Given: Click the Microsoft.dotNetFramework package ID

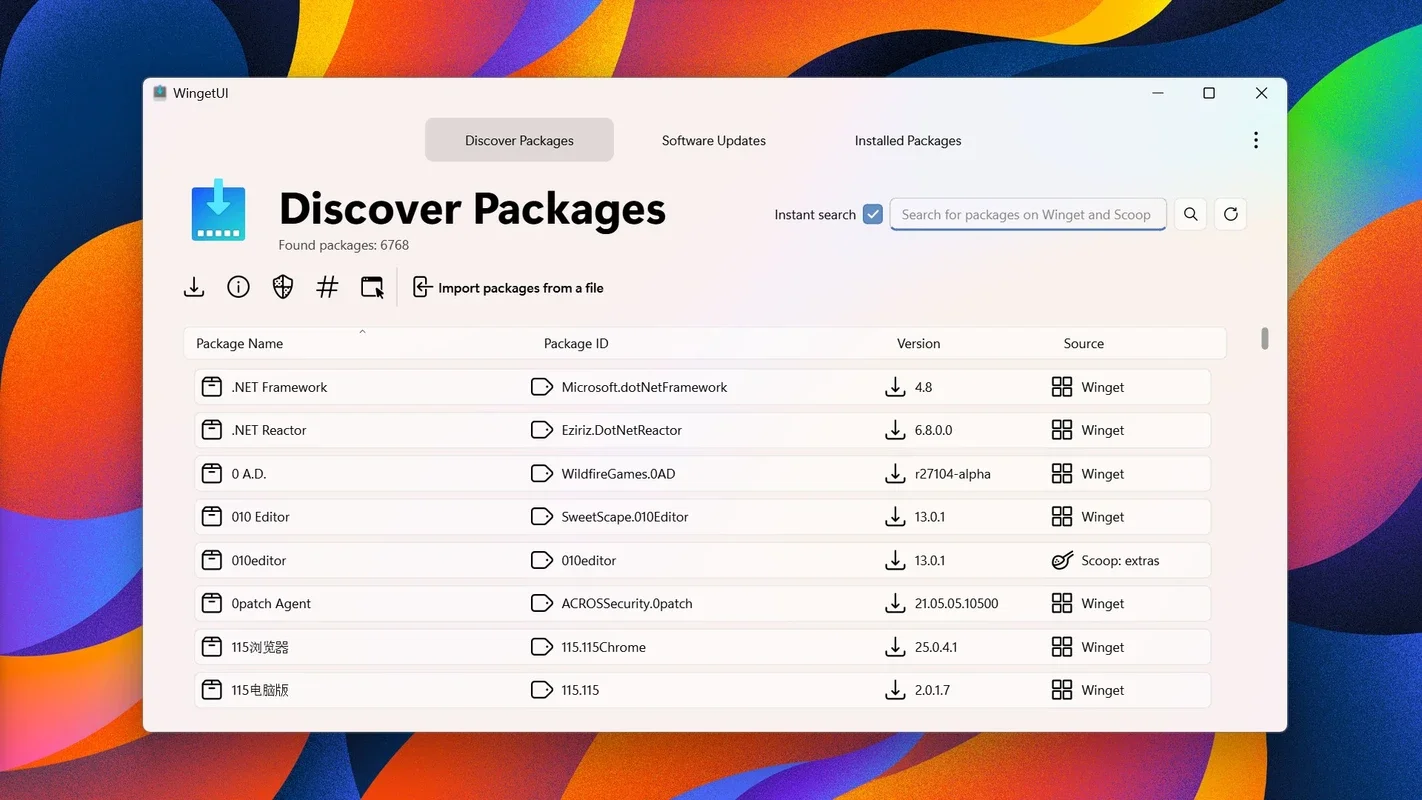Looking at the screenshot, I should [x=644, y=387].
